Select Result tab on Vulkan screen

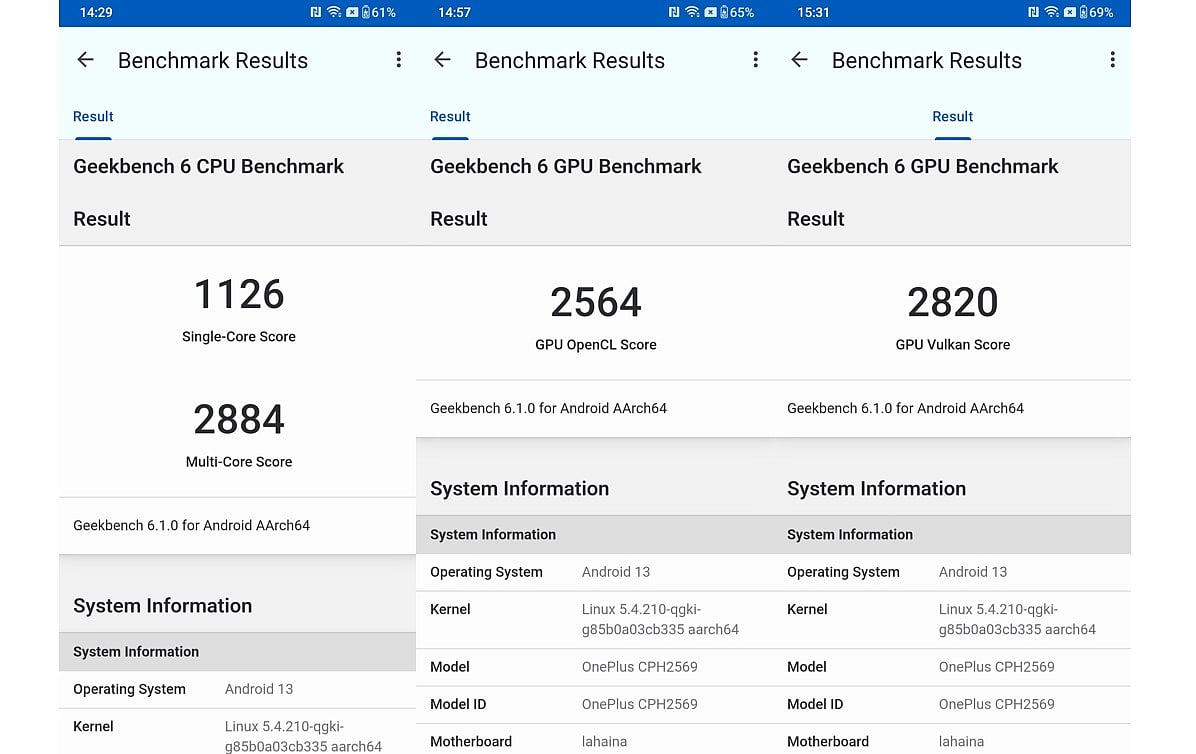click(953, 117)
